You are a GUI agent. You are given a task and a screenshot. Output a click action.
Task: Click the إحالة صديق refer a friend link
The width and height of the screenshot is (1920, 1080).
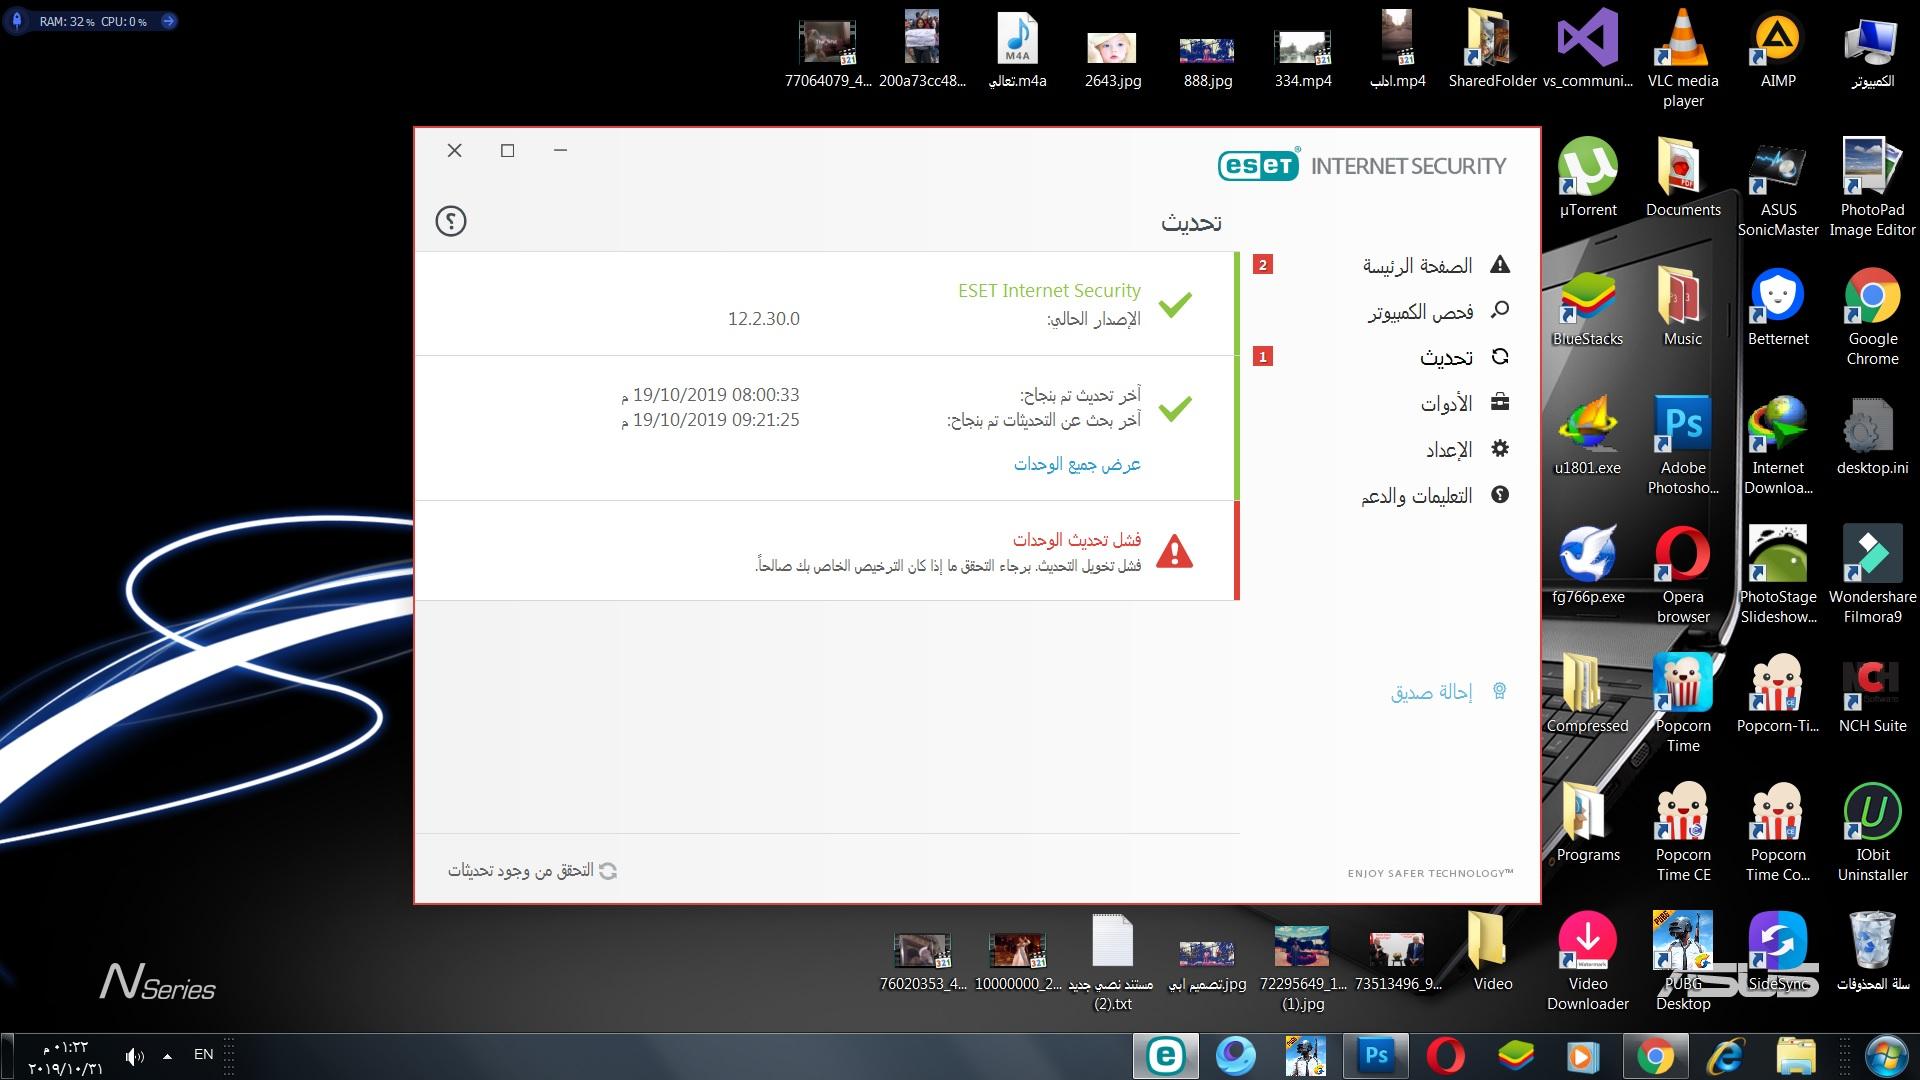tap(1431, 692)
